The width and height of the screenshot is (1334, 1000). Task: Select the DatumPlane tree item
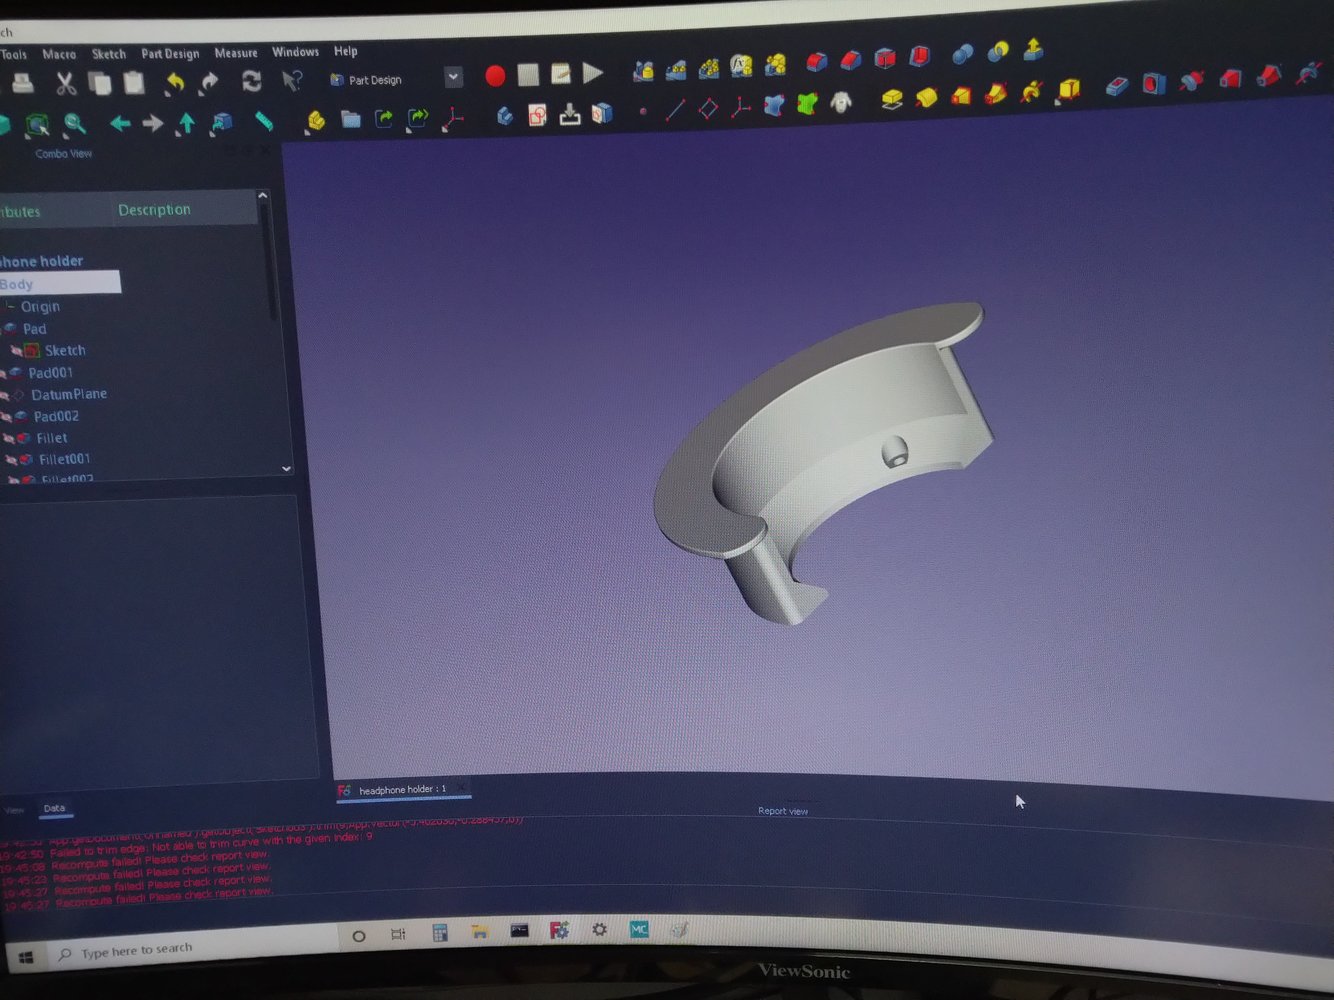coord(68,394)
